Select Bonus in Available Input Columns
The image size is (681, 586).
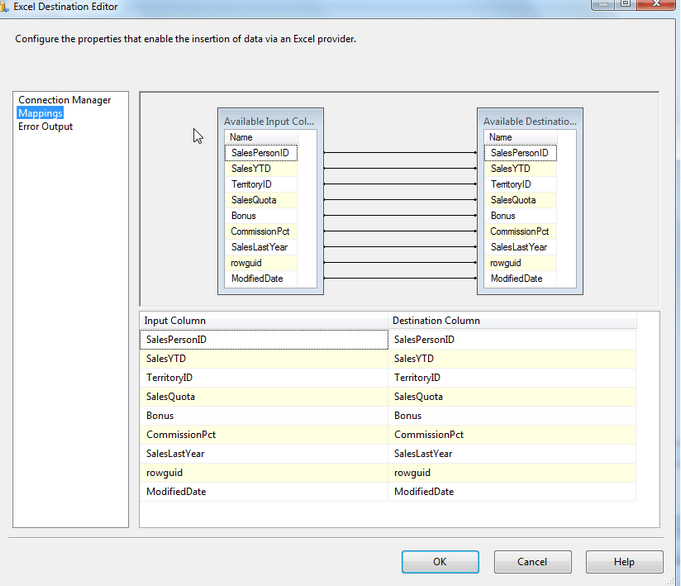click(x=261, y=215)
